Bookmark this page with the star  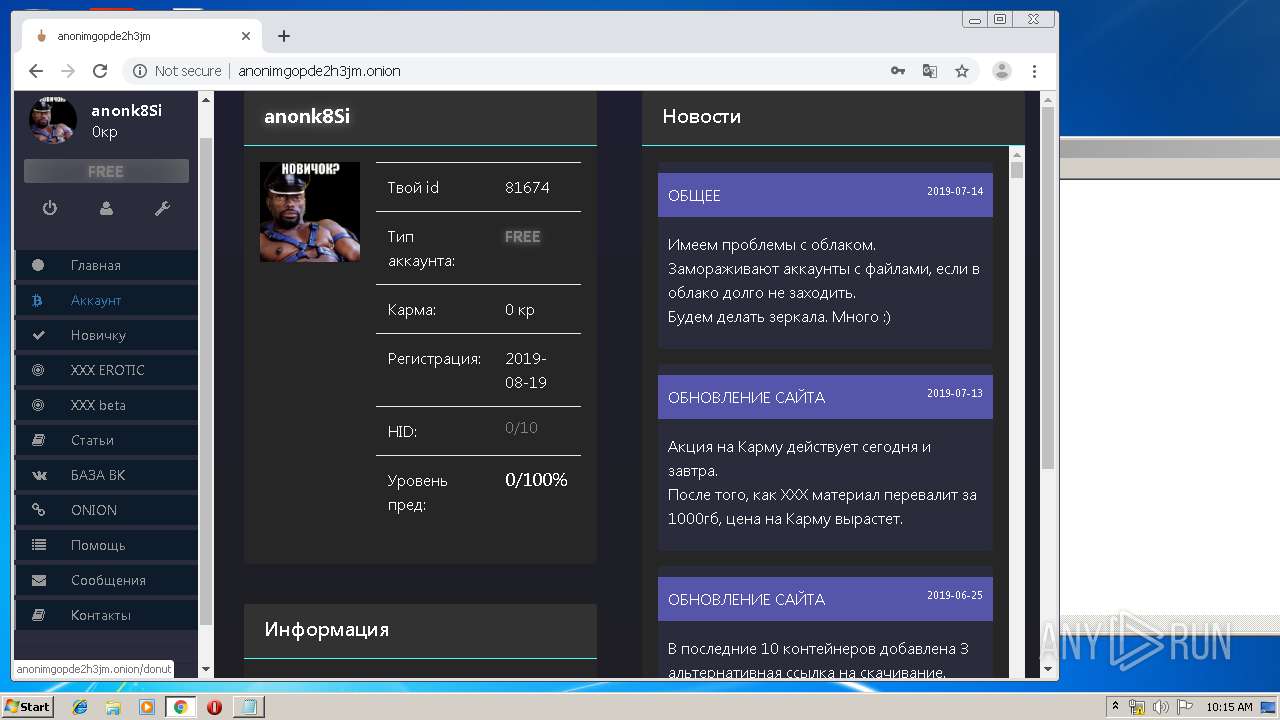(962, 71)
